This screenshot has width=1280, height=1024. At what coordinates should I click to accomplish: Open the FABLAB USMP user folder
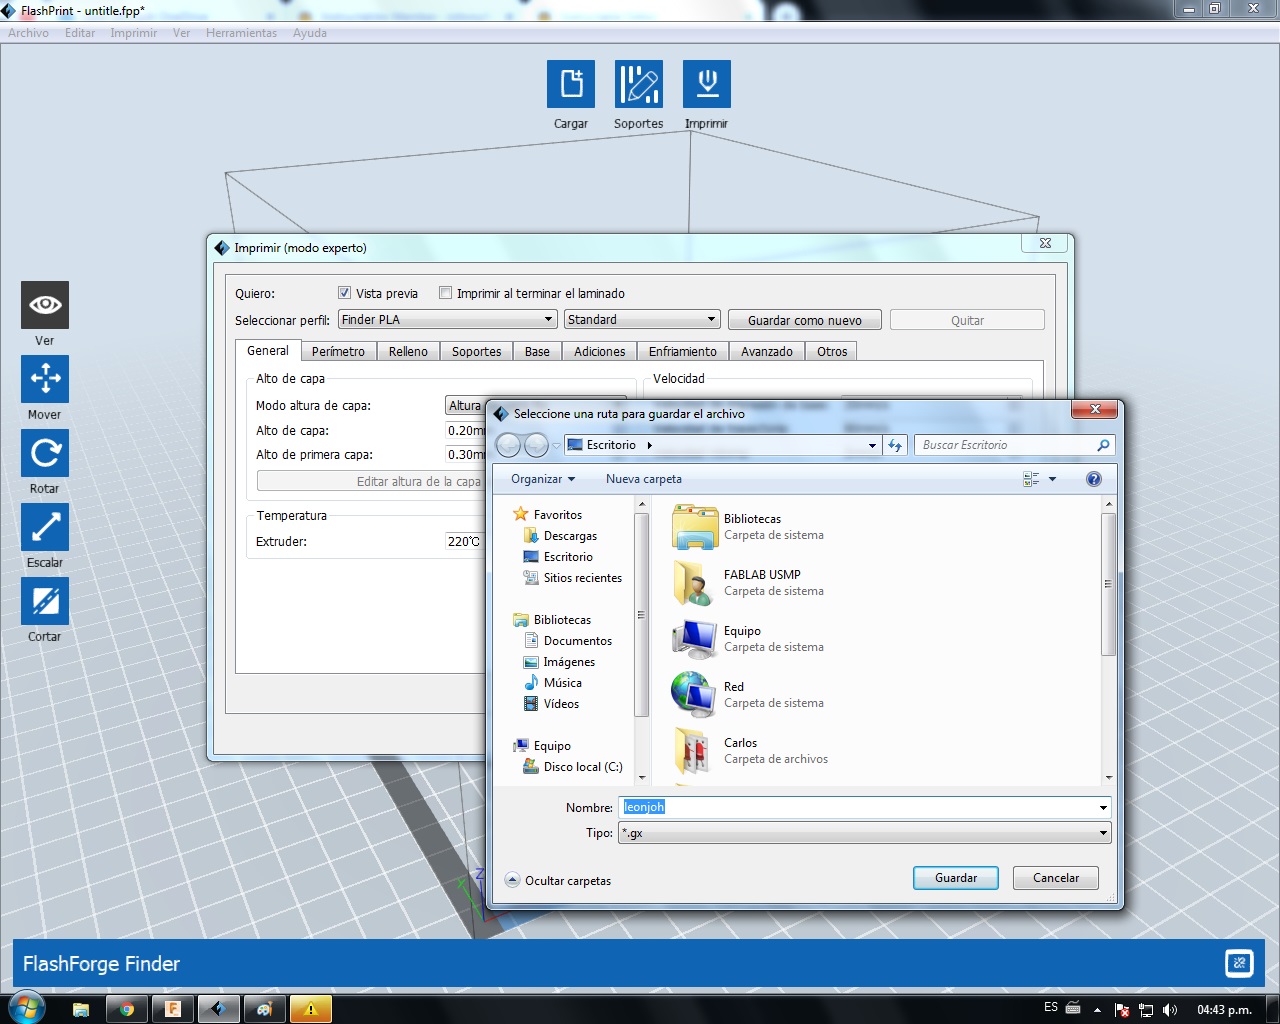pyautogui.click(x=692, y=583)
